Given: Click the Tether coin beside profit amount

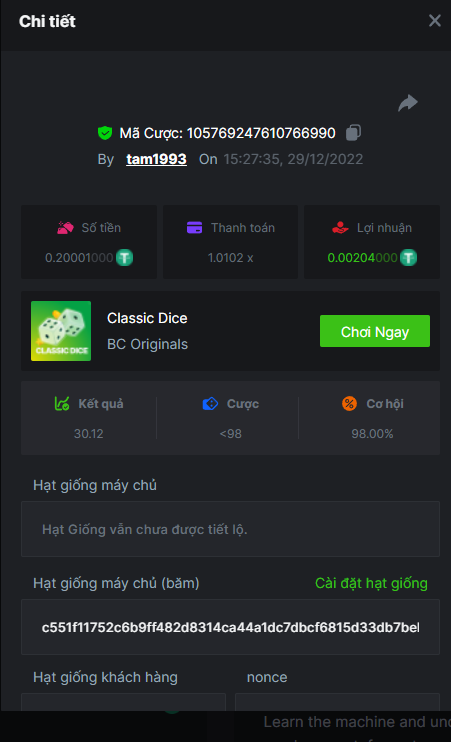Looking at the screenshot, I should pyautogui.click(x=408, y=257).
